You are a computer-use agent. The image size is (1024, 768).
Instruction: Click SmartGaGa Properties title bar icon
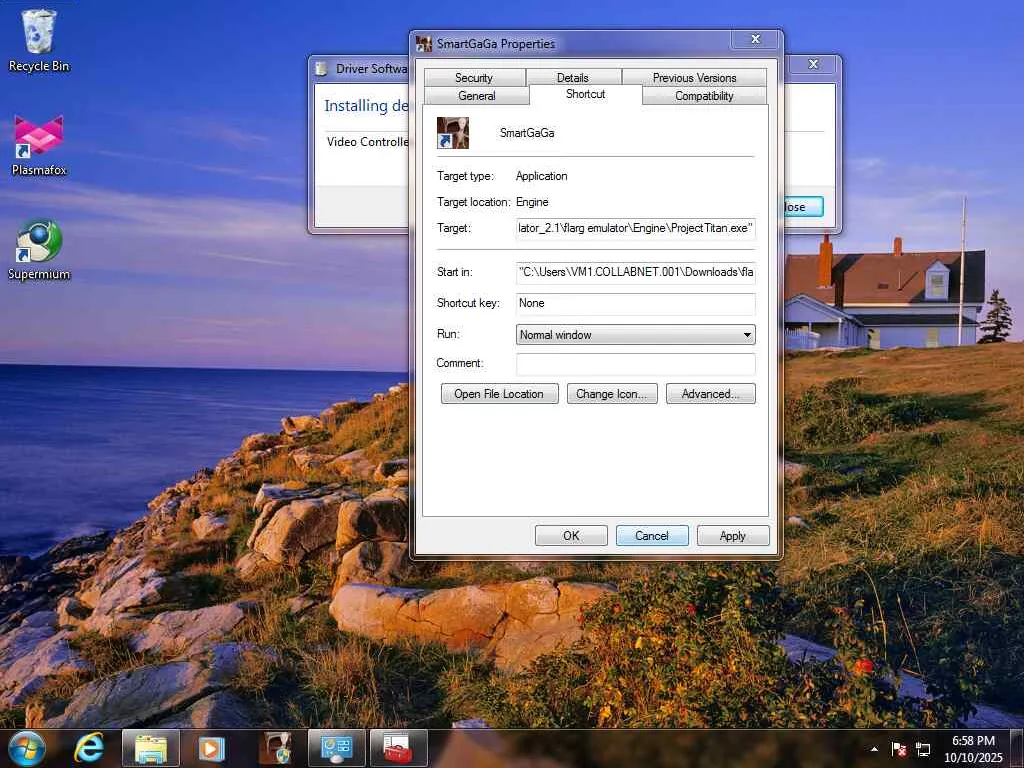(x=424, y=44)
